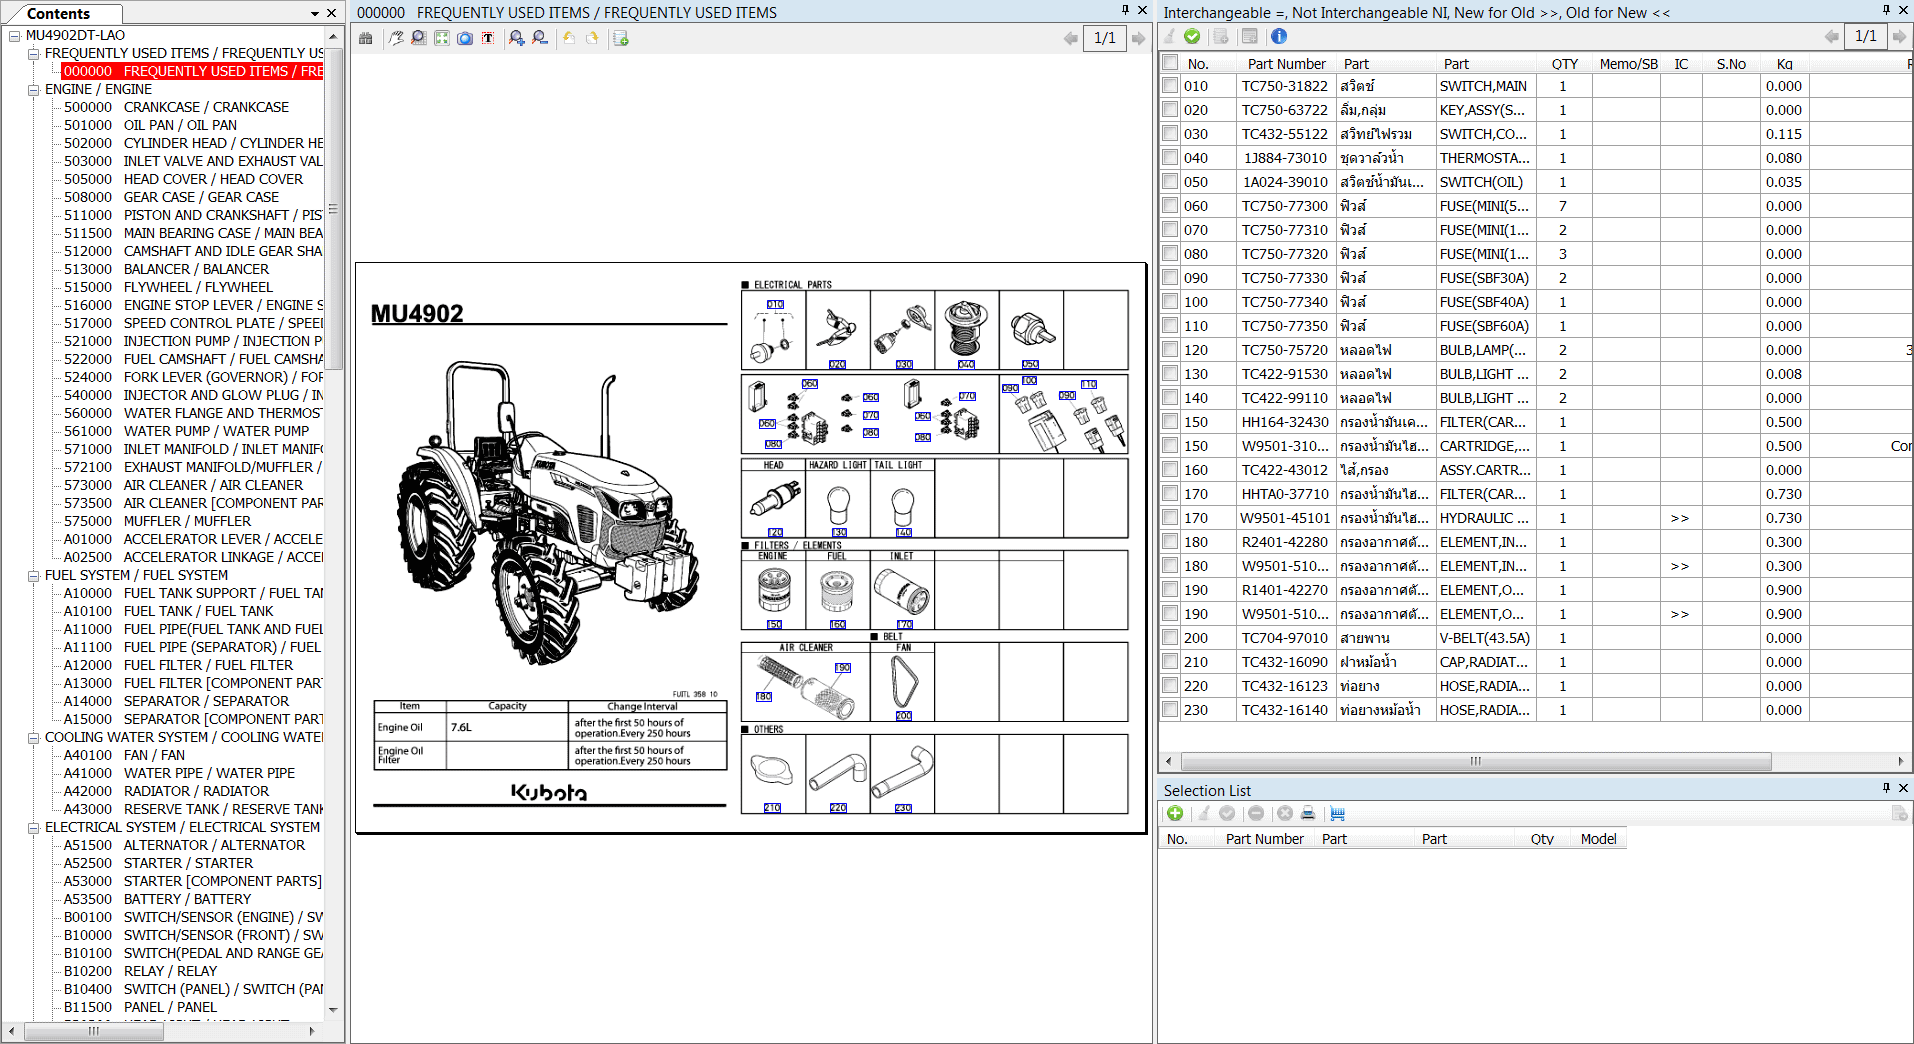Click the zoom in magnifier icon
1914x1044 pixels.
[x=517, y=38]
